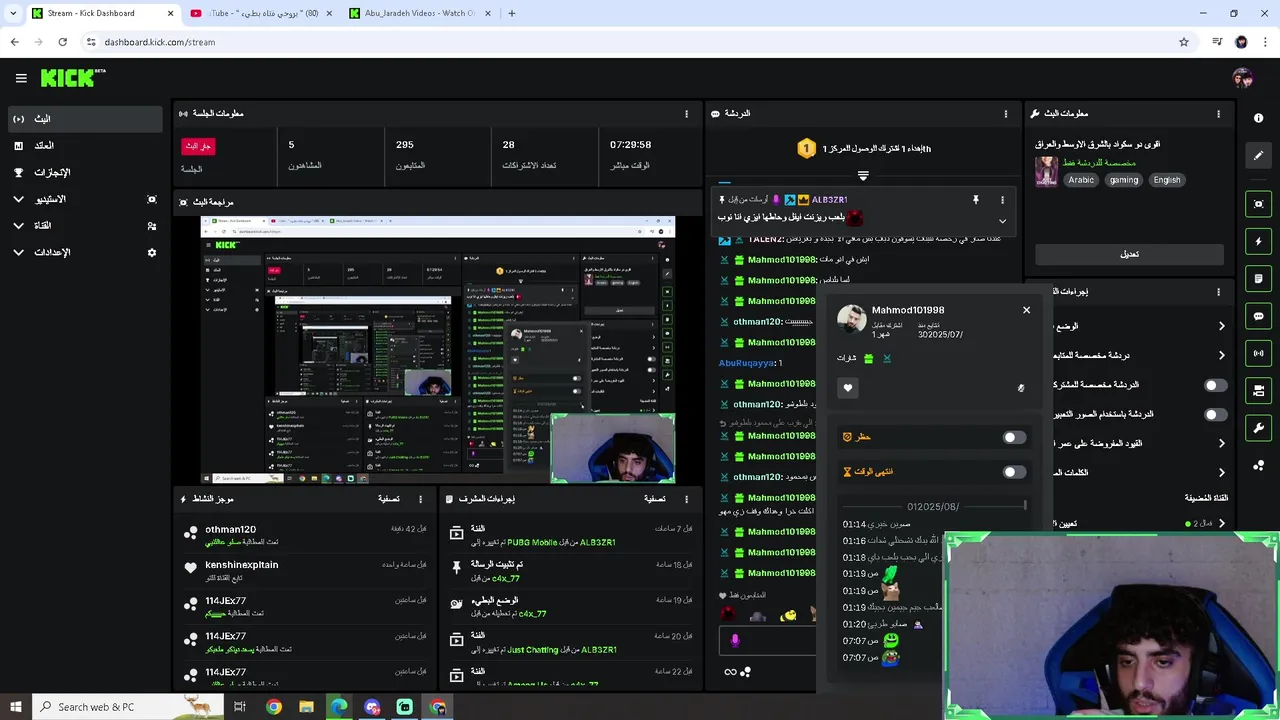Click the Arabic tag chip
Image resolution: width=1280 pixels, height=720 pixels.
1081,180
